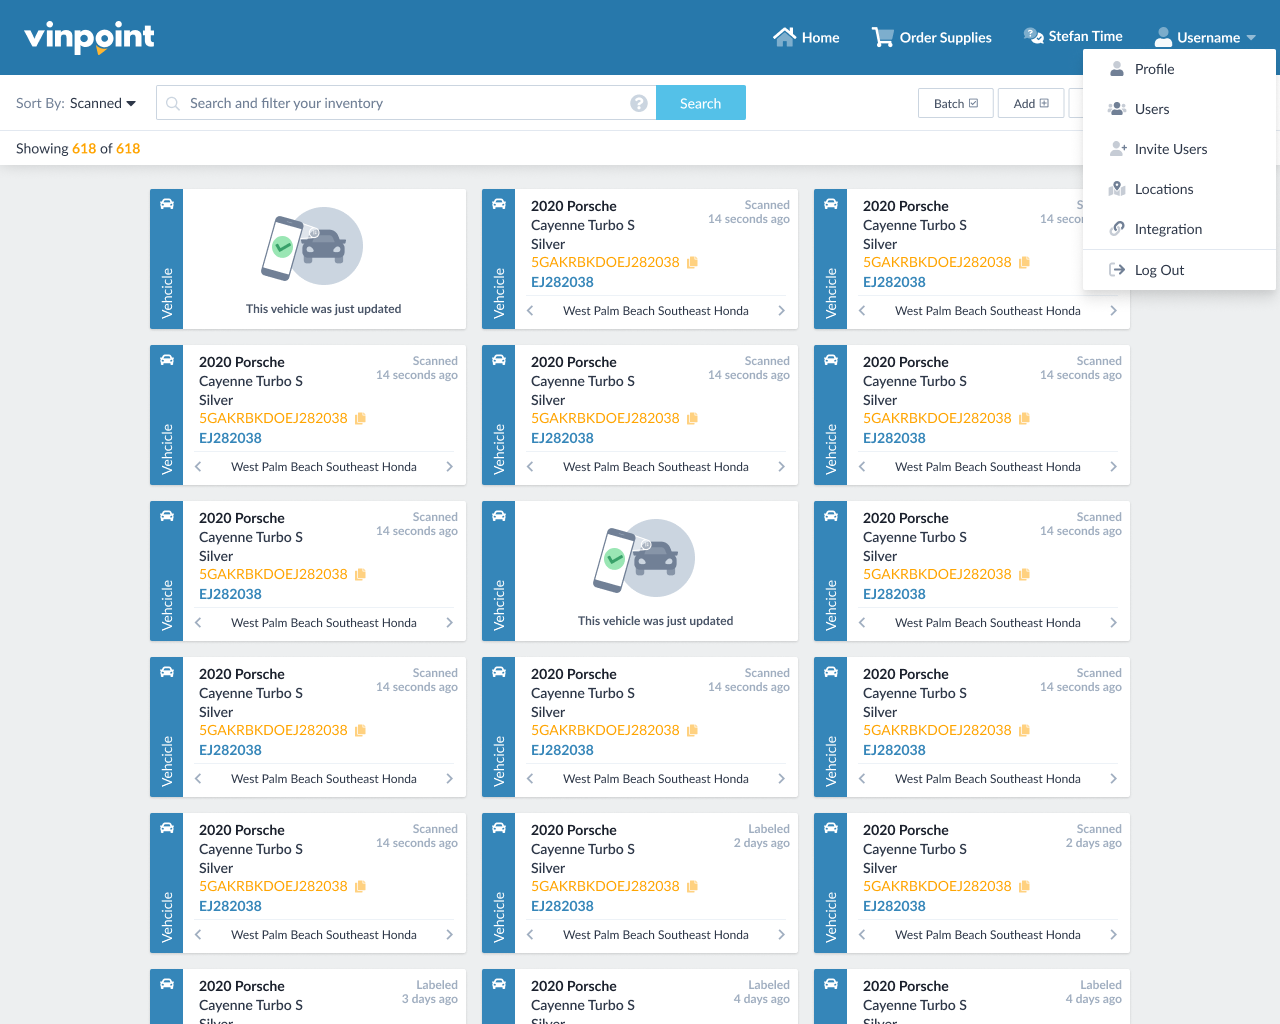The height and width of the screenshot is (1024, 1280).
Task: Open Locations from the user menu
Action: pyautogui.click(x=1179, y=189)
